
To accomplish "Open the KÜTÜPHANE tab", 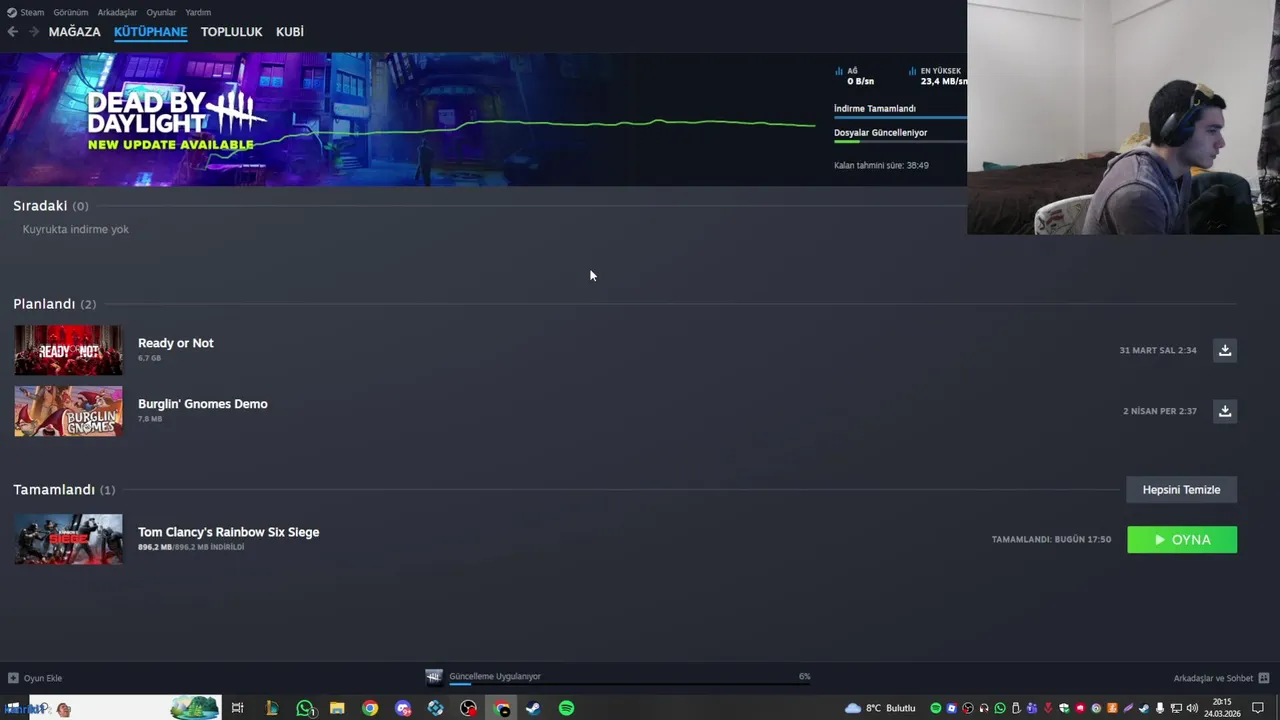I will coord(151,32).
